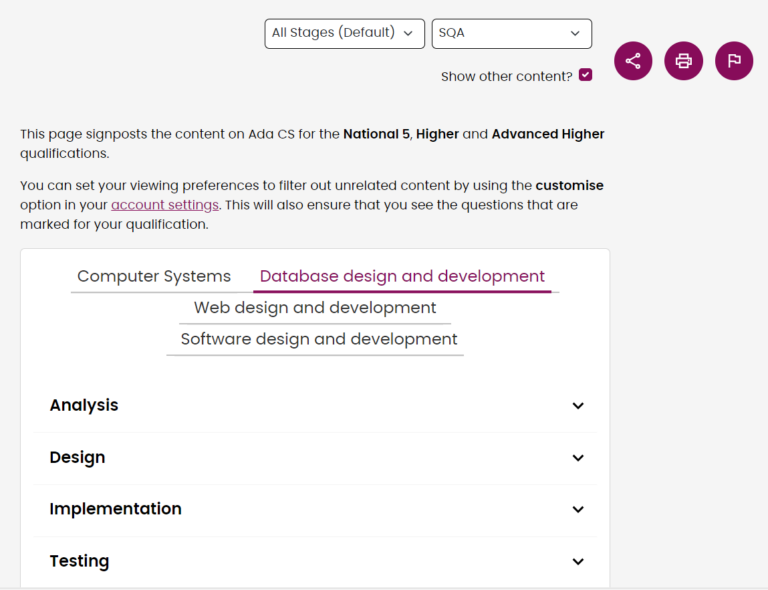Open the All Stages (Default) dropdown
This screenshot has height=590, width=768.
(x=344, y=33)
